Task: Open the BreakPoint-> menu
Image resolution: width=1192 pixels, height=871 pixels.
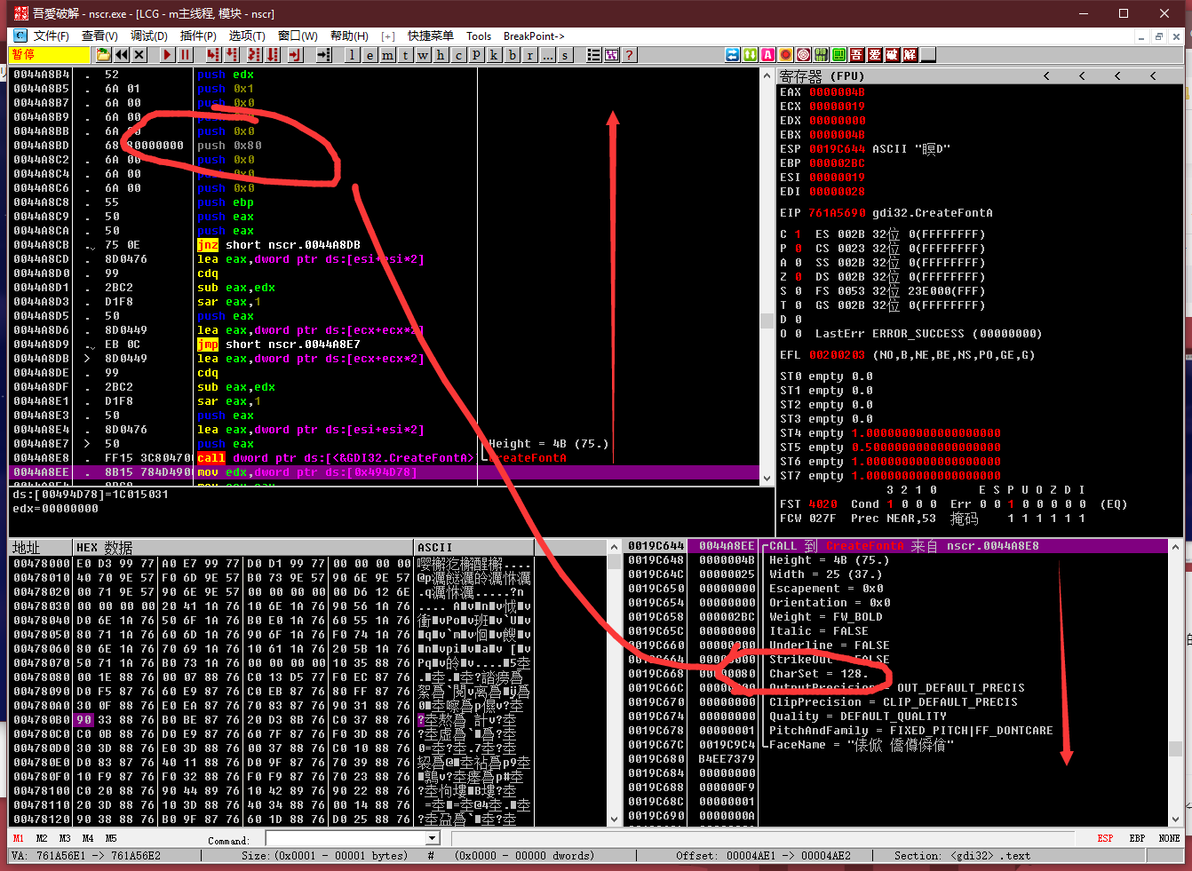Action: [x=534, y=36]
